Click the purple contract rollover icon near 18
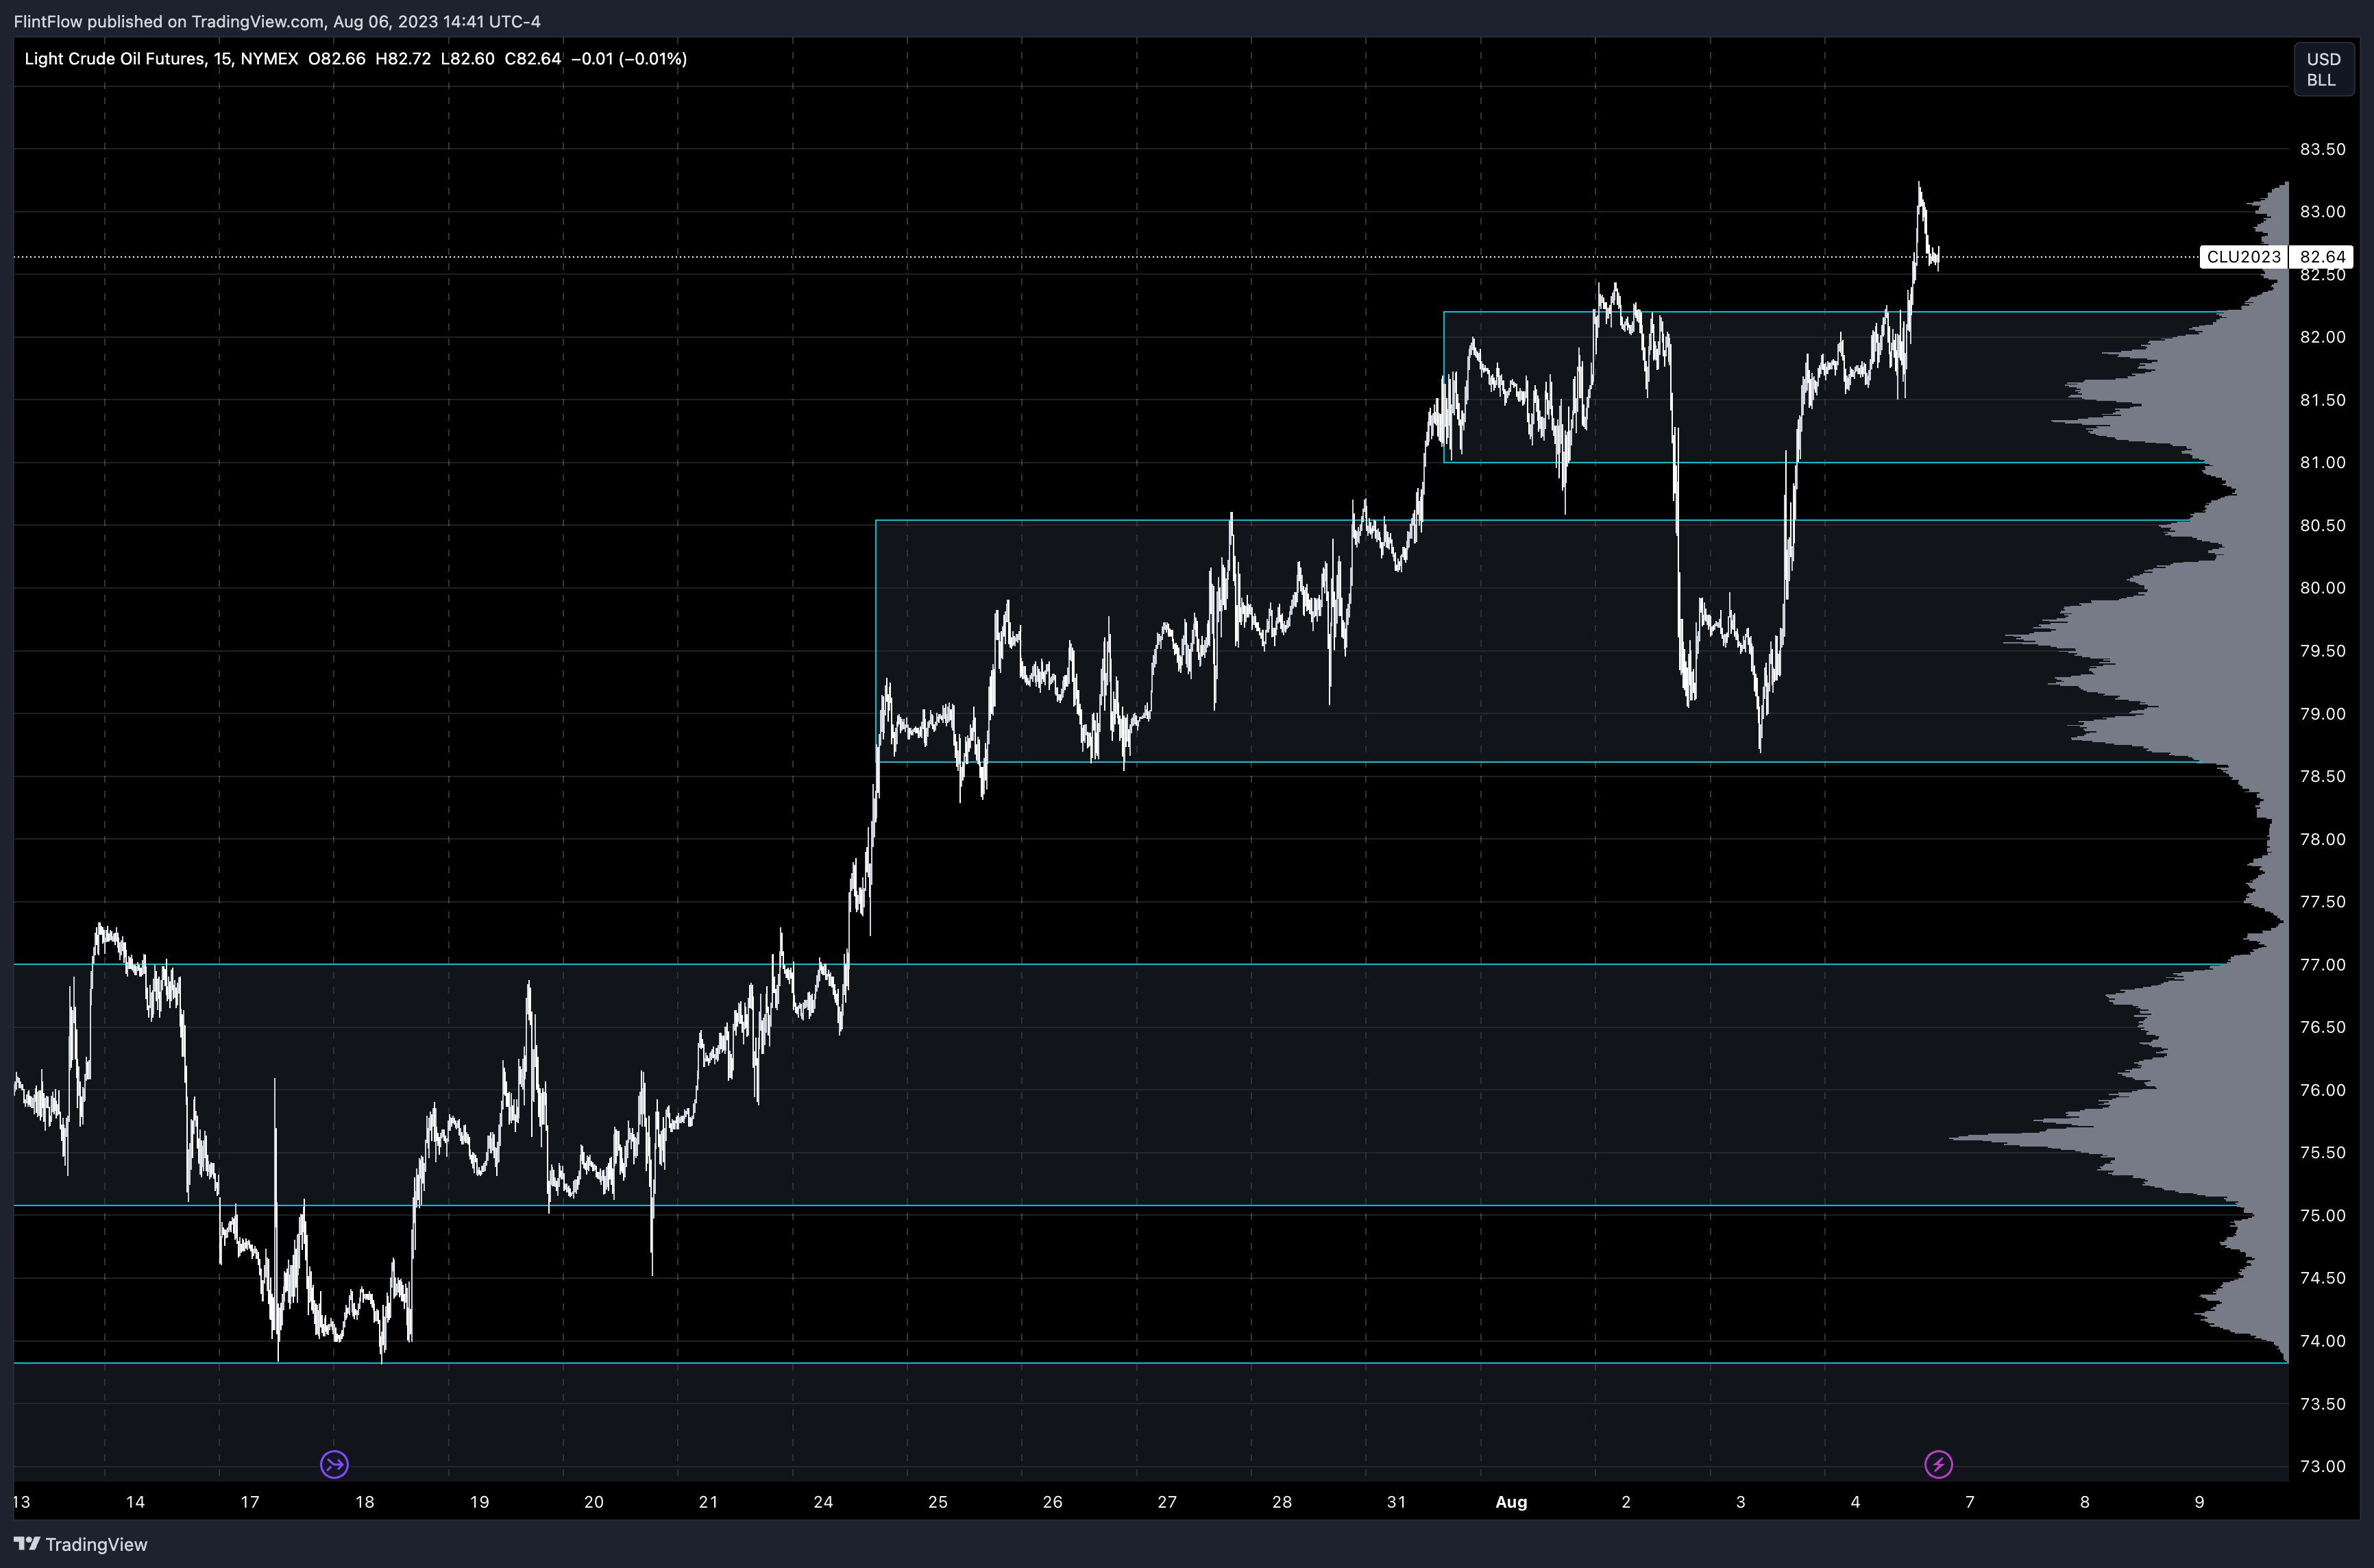Screen dimensions: 2374x1568 (334, 1464)
